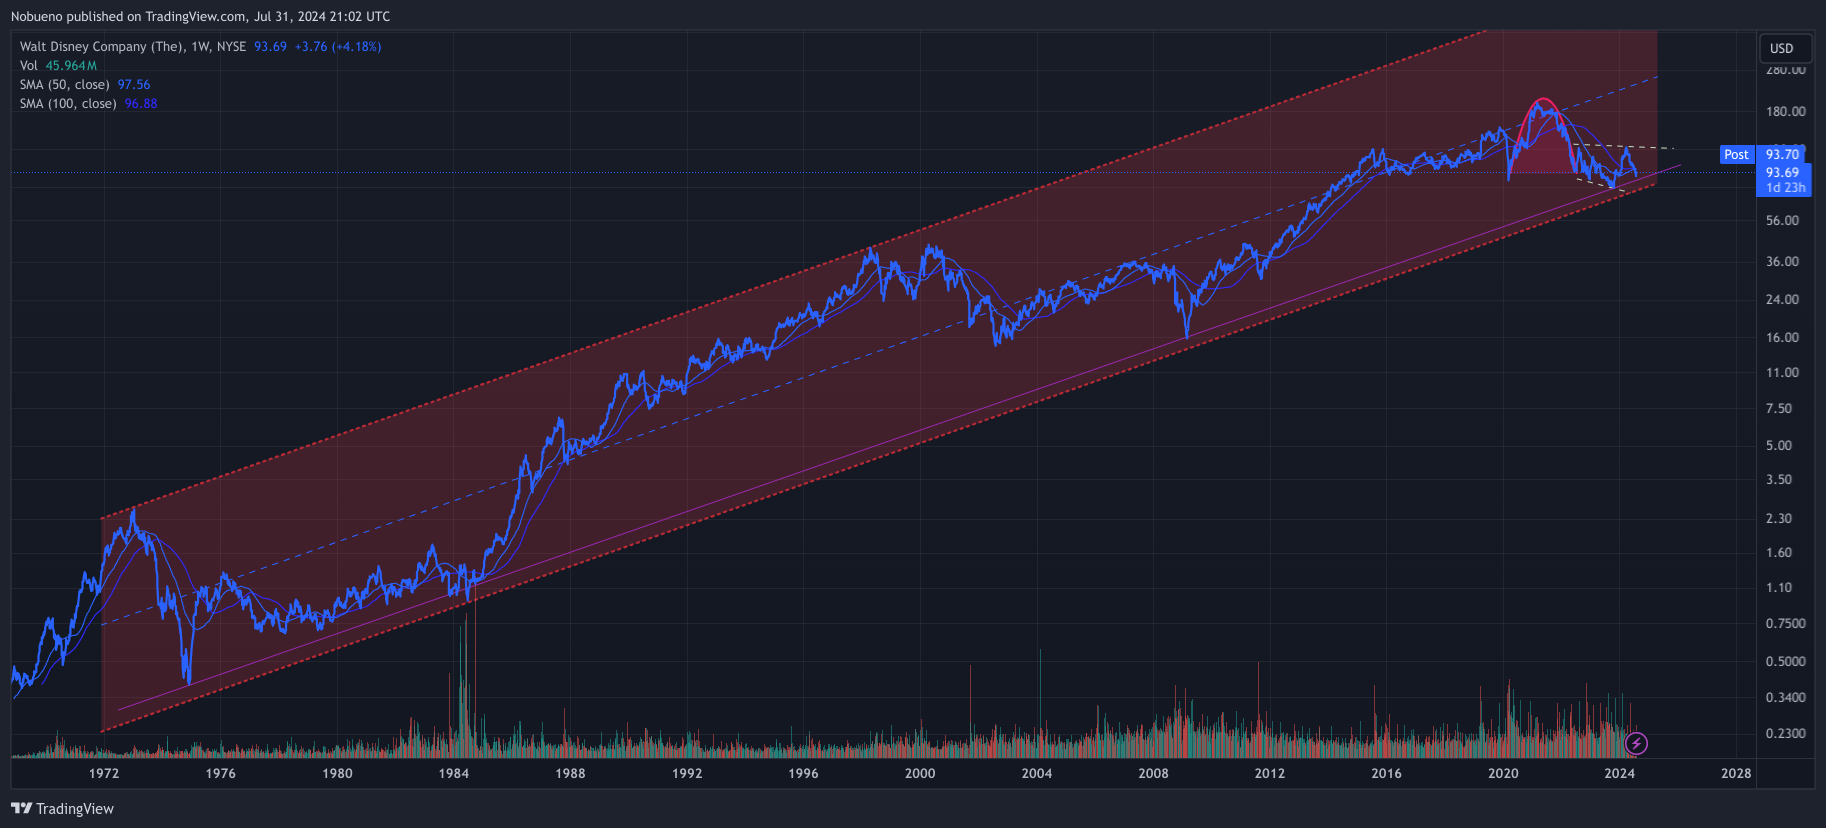Click the 93.69 last price tag on the price axis

(1782, 172)
